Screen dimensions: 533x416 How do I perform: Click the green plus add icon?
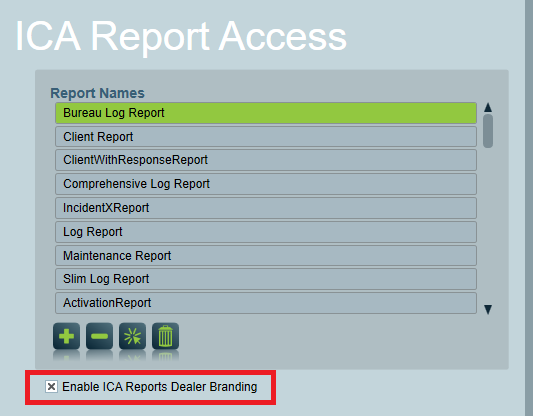coord(66,336)
